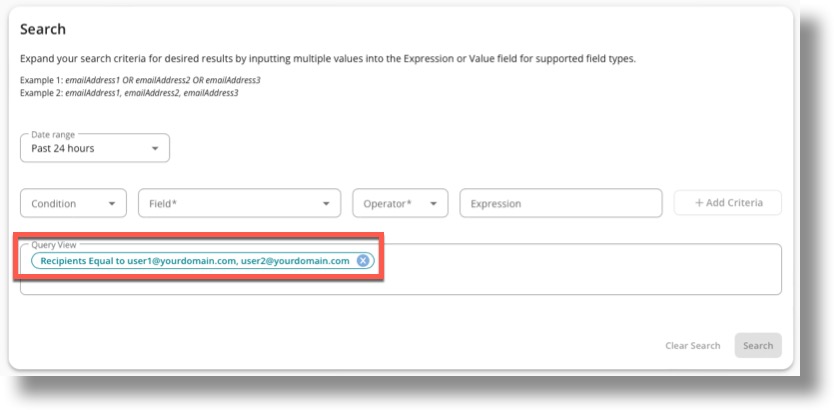834x410 pixels.
Task: Open the Condition dropdown arrow
Action: [111, 204]
